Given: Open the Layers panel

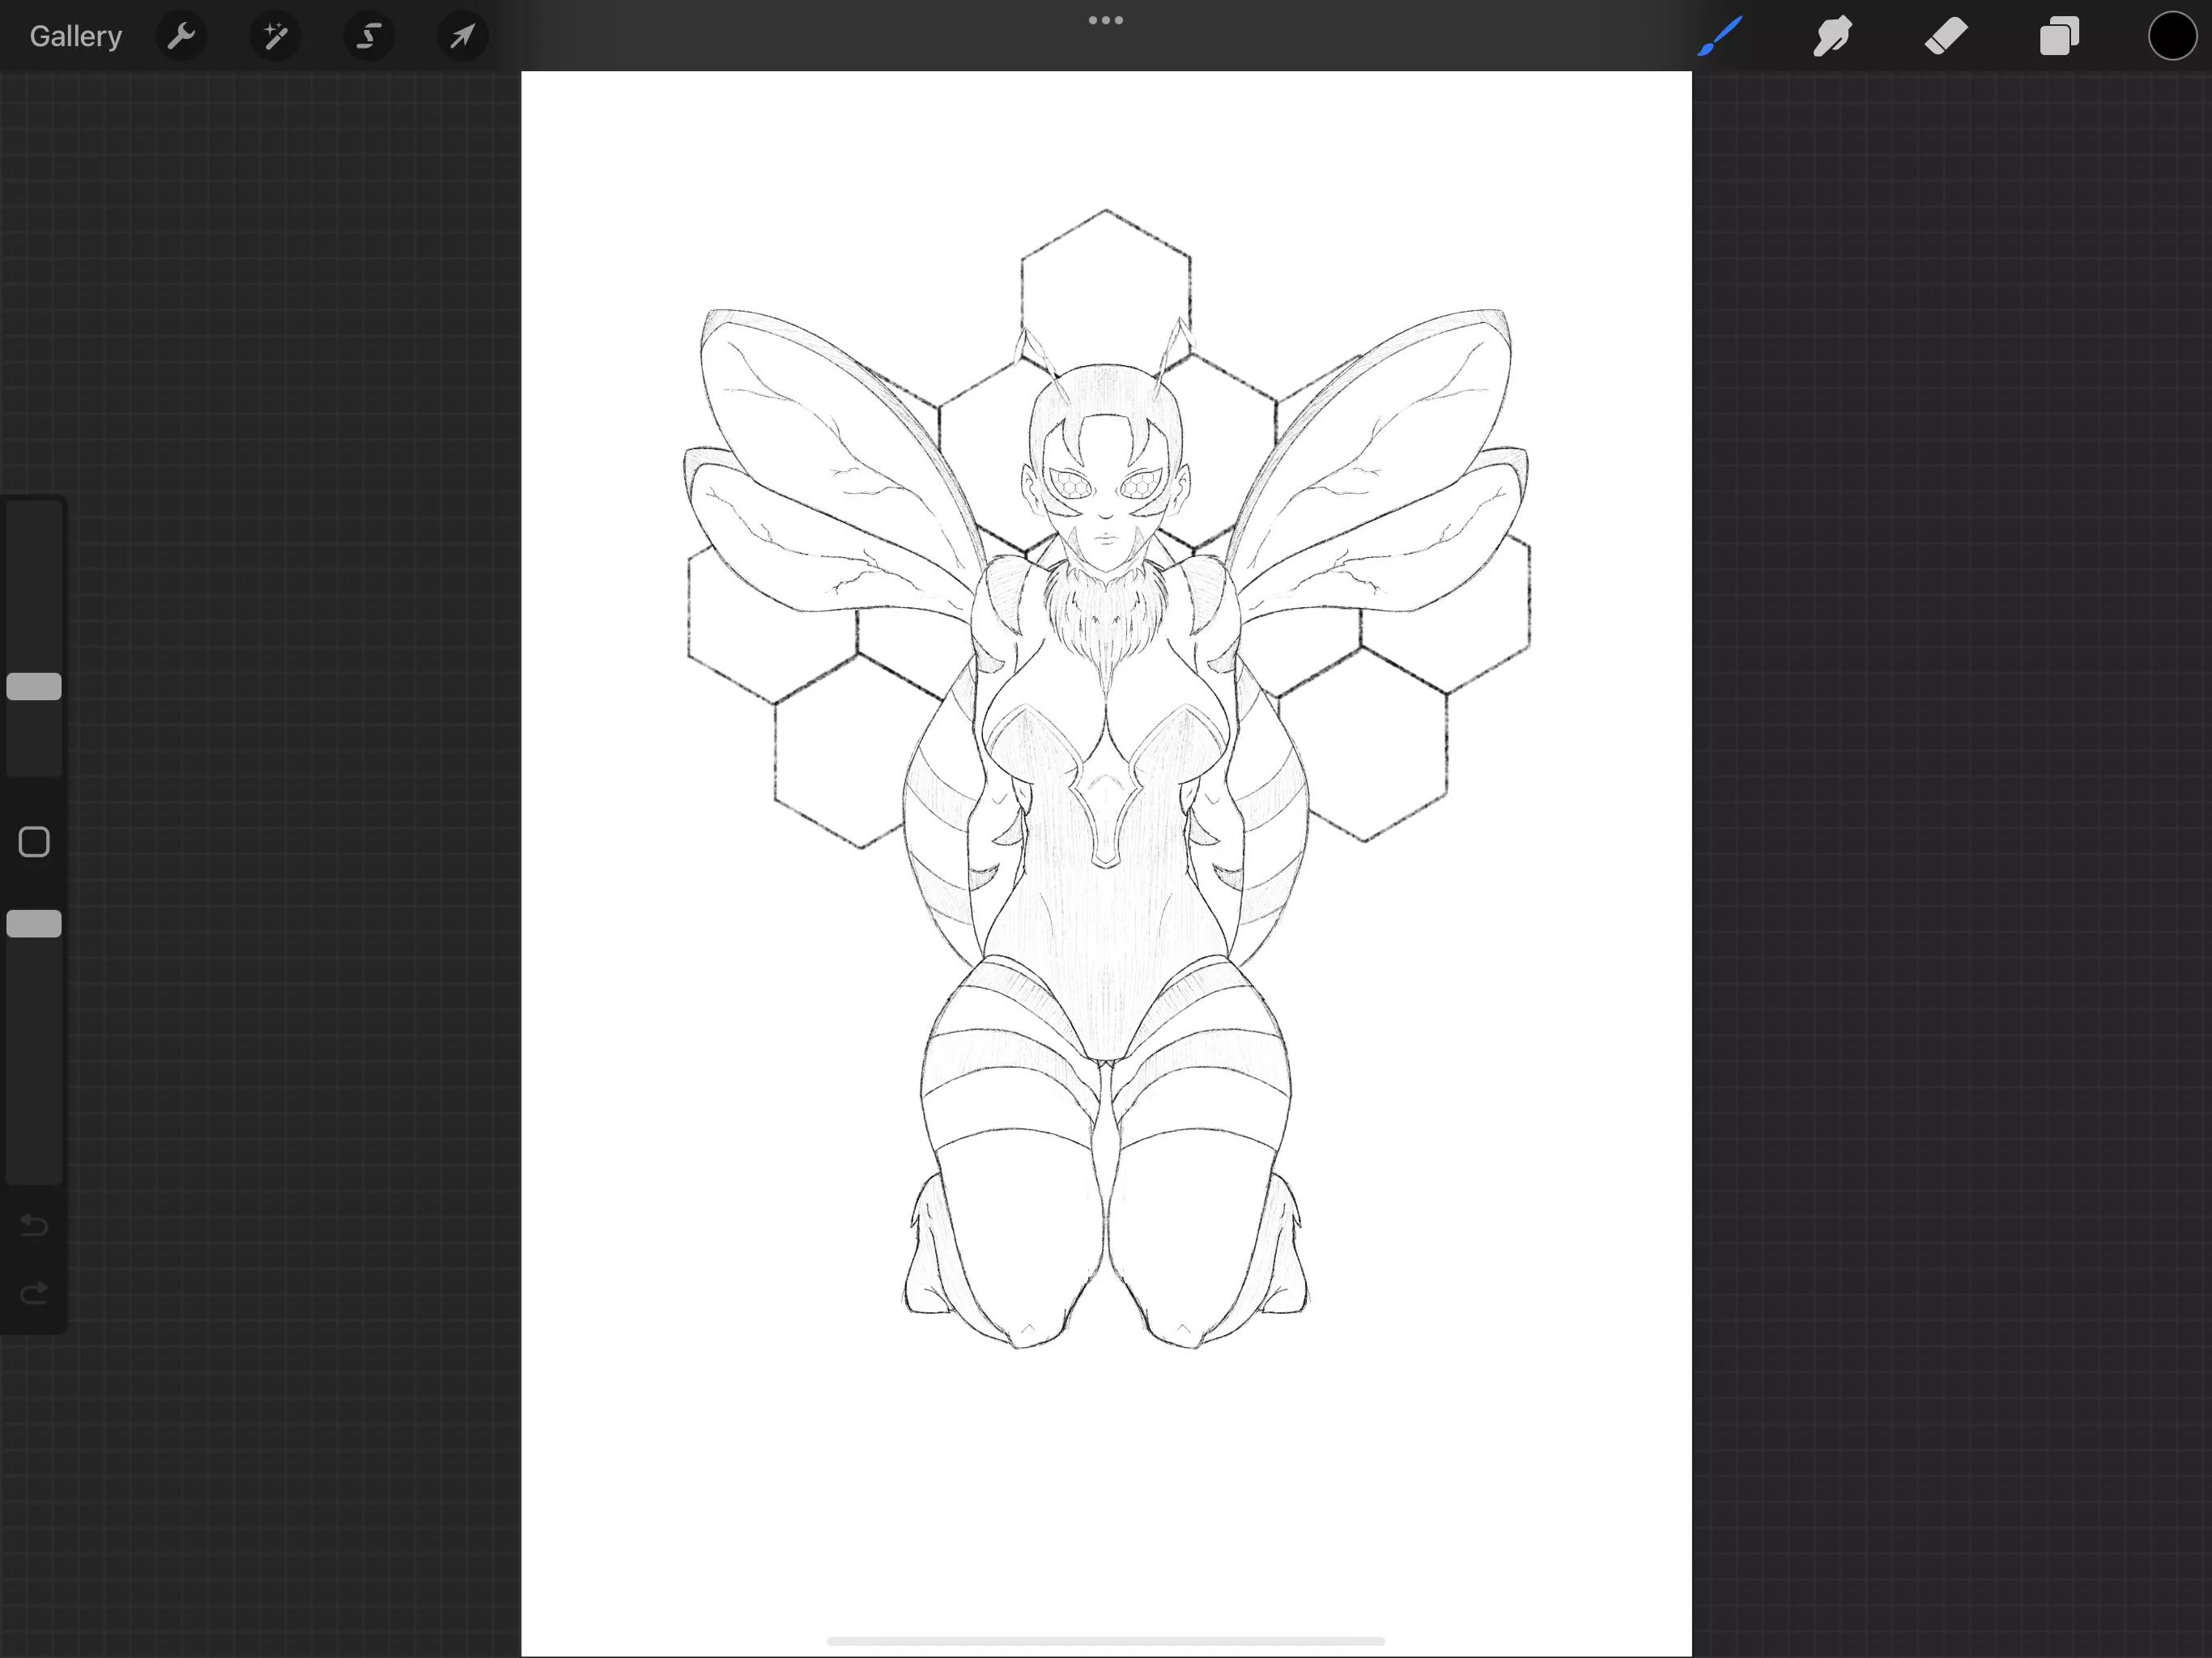Looking at the screenshot, I should coord(2059,36).
